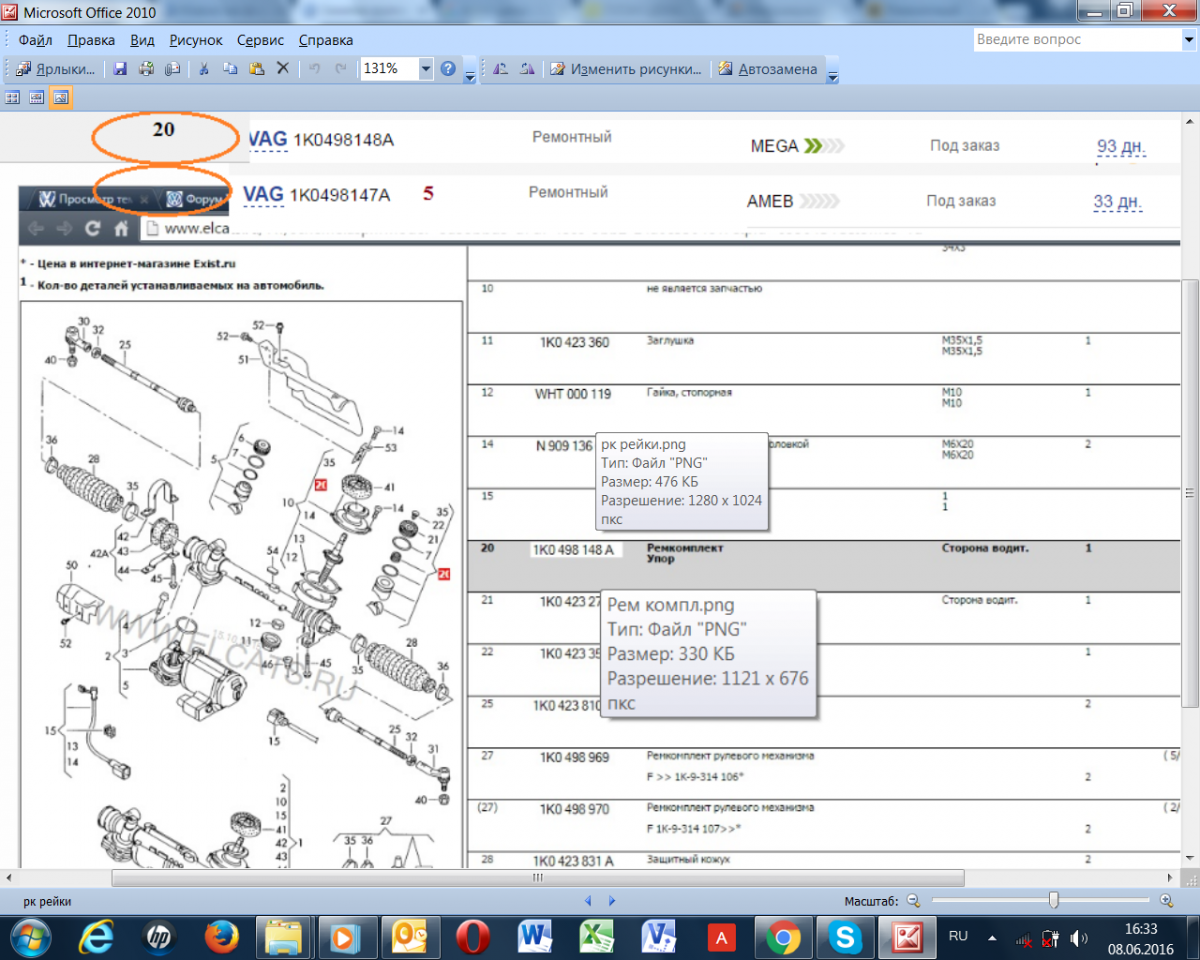Click the vertical scrollbar up arrow

1190,122
